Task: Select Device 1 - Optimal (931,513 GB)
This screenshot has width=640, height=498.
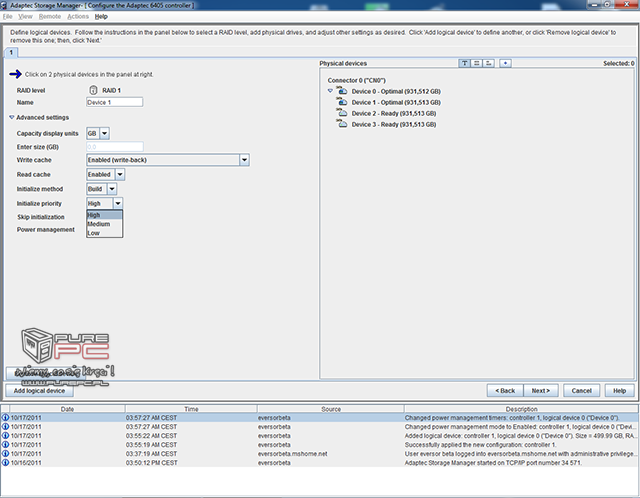Action: pos(396,102)
